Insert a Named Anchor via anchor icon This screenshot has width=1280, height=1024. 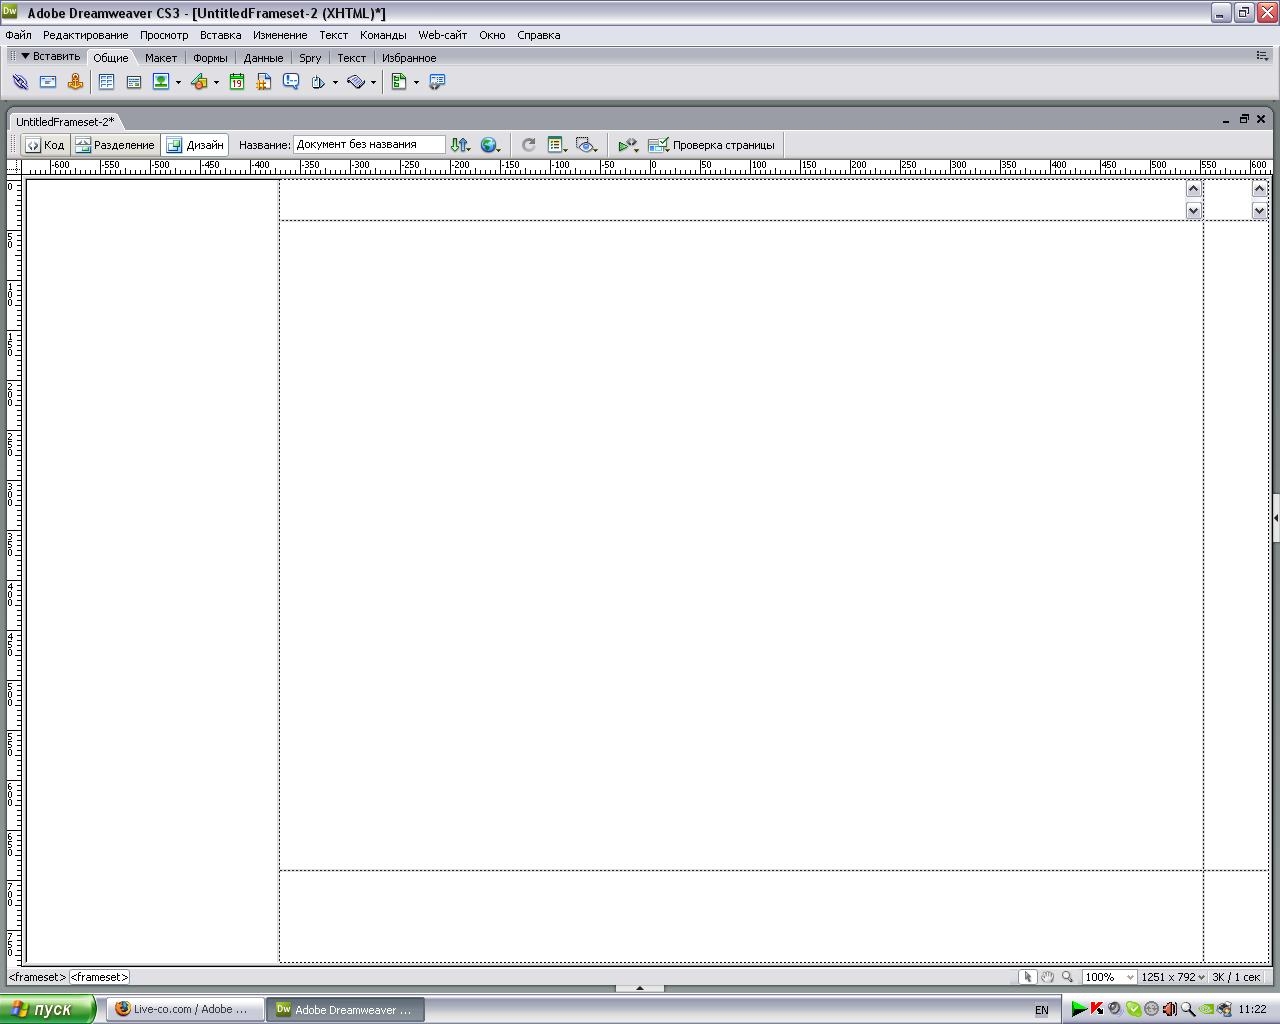tap(75, 82)
